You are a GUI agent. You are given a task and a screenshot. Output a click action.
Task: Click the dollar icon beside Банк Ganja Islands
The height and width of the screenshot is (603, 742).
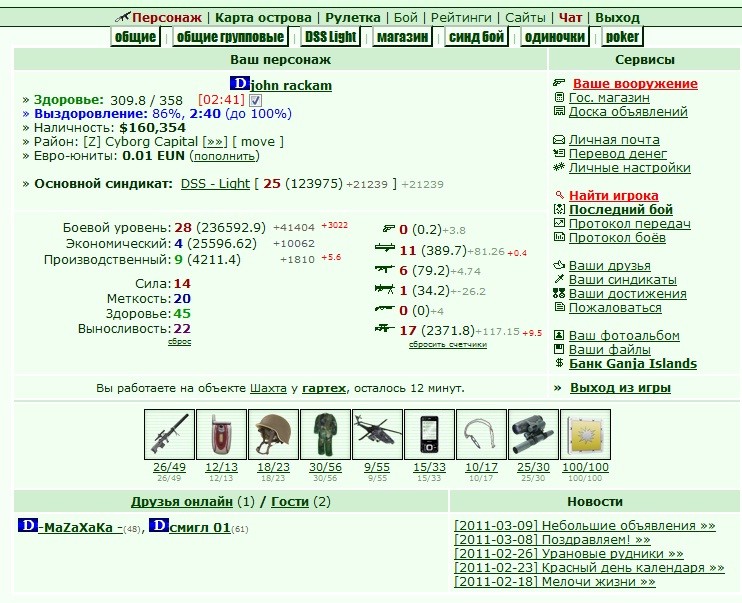559,364
